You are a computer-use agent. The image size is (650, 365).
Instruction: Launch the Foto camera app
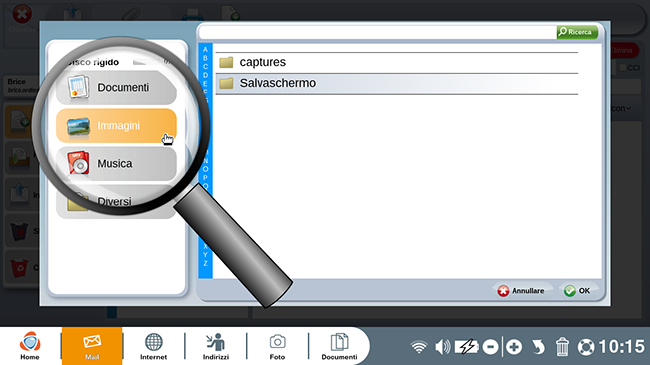pyautogui.click(x=277, y=346)
